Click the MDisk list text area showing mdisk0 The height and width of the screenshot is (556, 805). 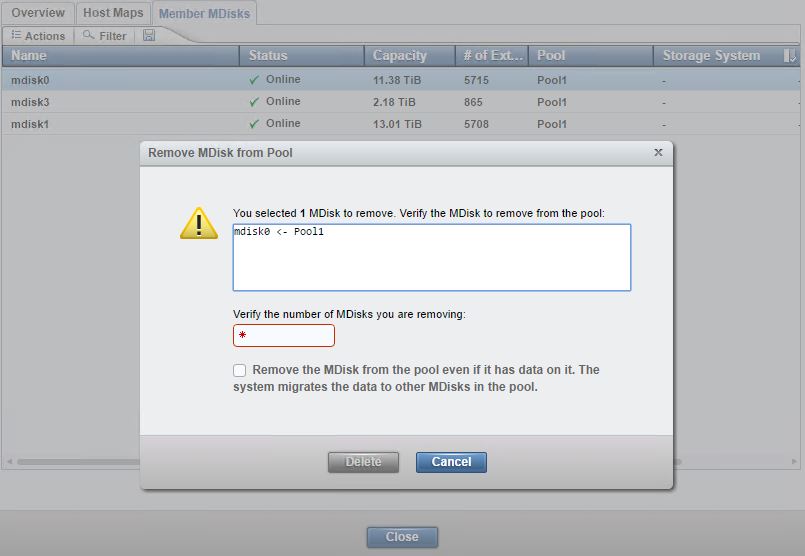[432, 257]
